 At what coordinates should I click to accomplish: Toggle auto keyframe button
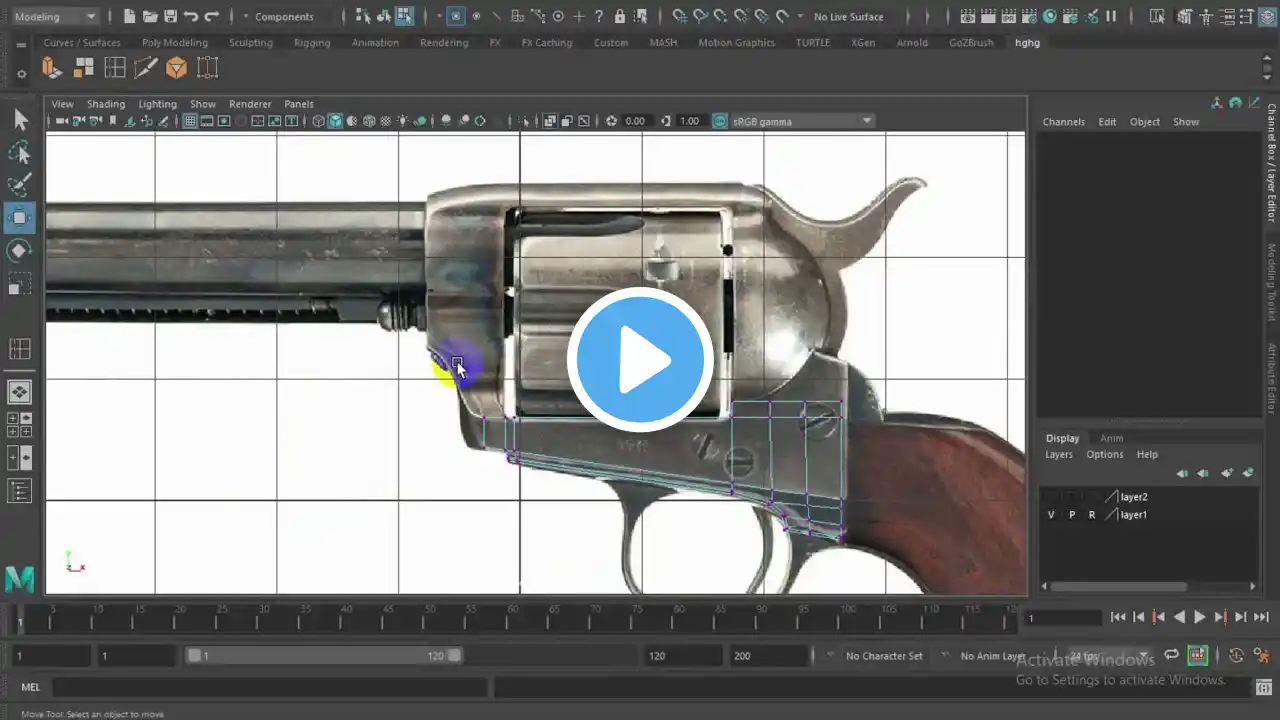coord(1197,656)
